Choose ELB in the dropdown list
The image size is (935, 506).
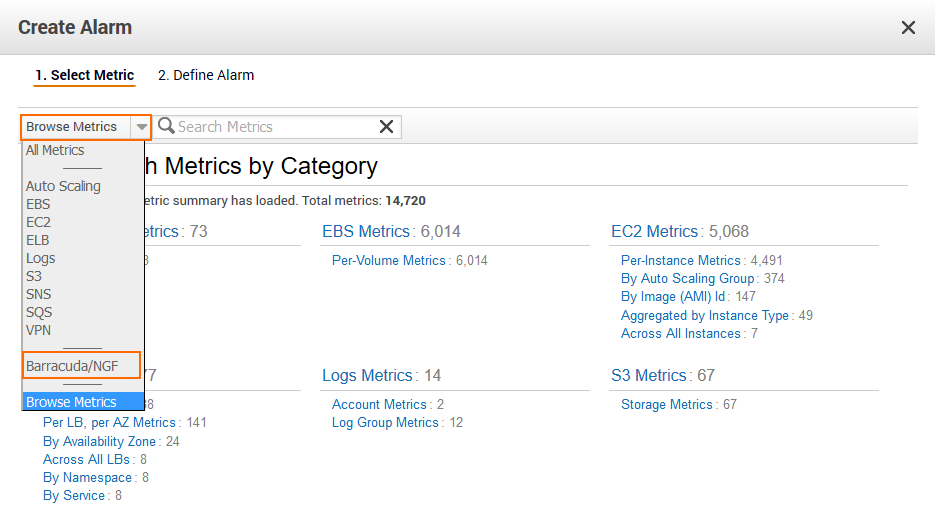coord(38,240)
